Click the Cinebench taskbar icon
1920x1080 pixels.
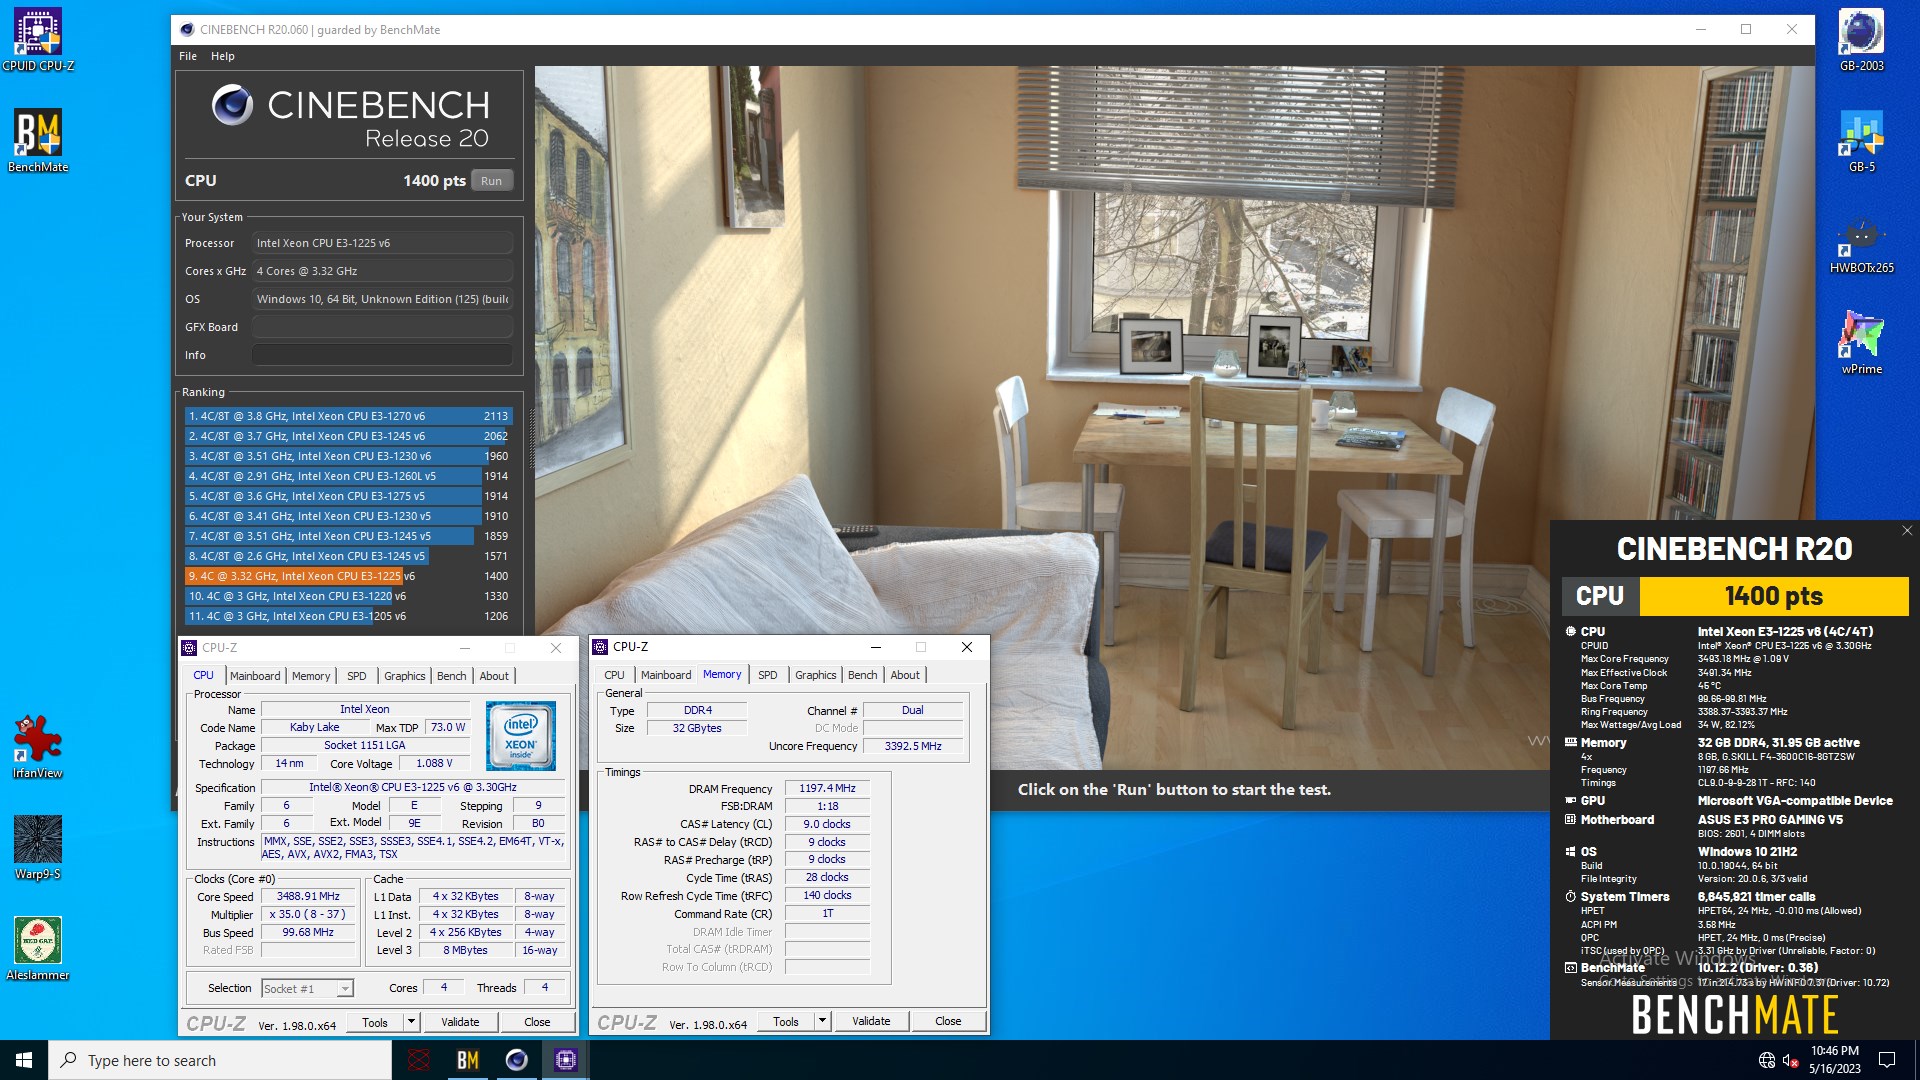[516, 1060]
